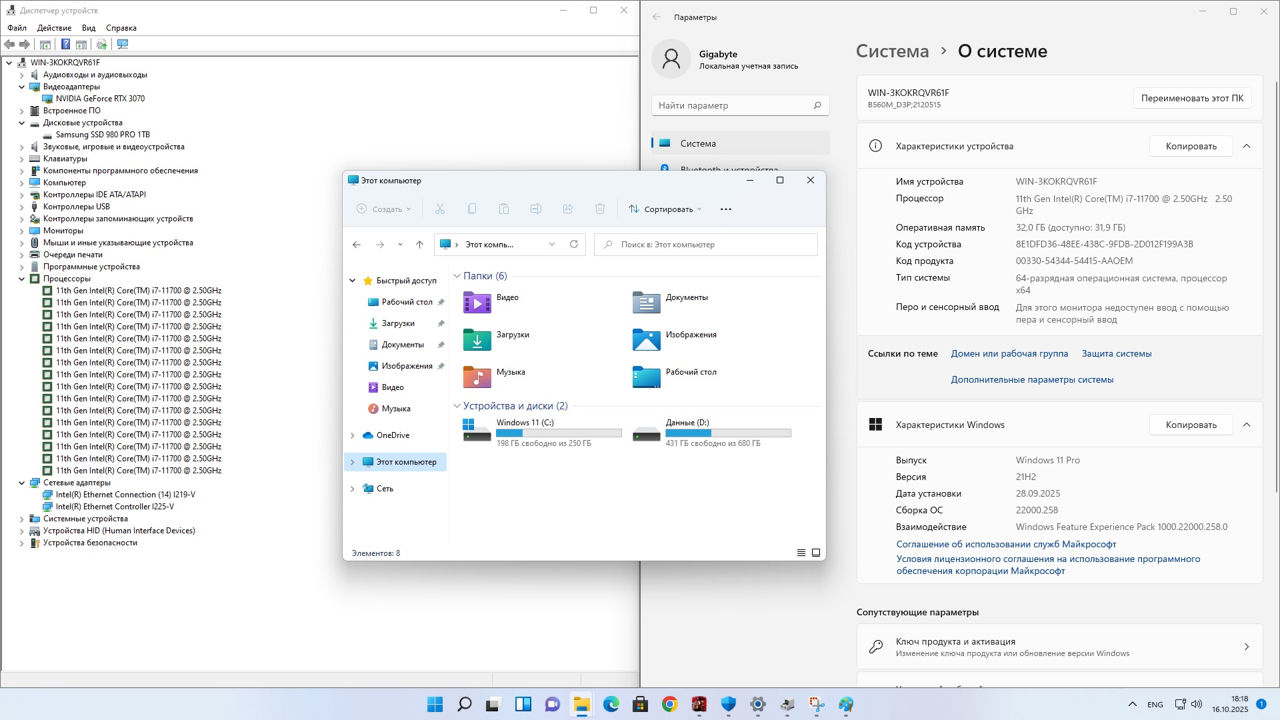Switch to large thumbnails view in Explorer status bar
The image size is (1280, 720).
(816, 553)
